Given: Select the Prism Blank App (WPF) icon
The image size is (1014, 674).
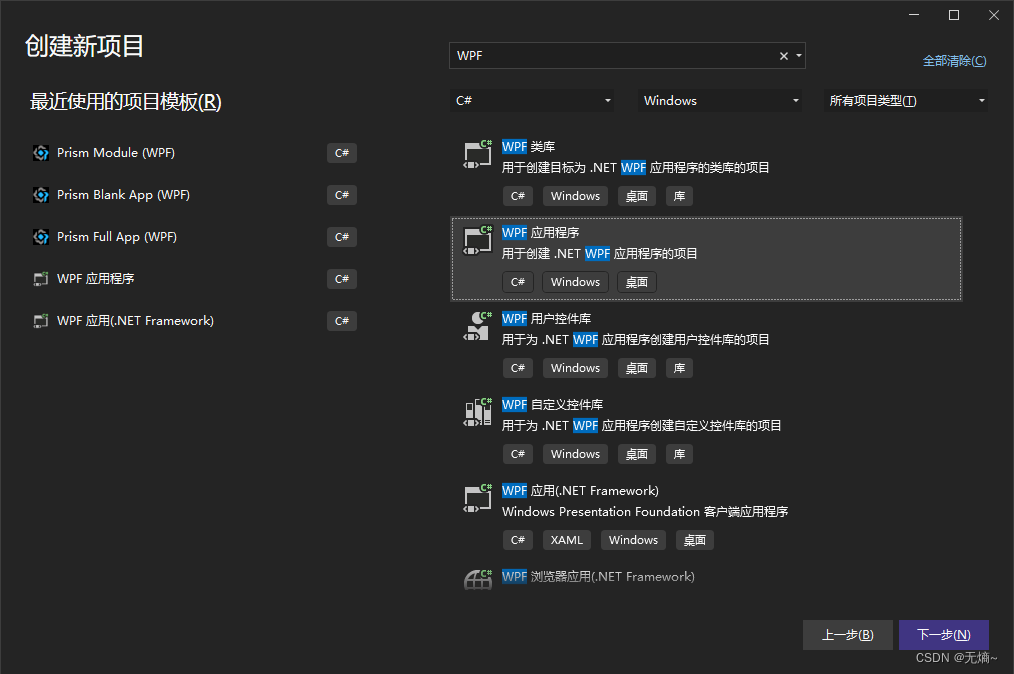Looking at the screenshot, I should [40, 194].
